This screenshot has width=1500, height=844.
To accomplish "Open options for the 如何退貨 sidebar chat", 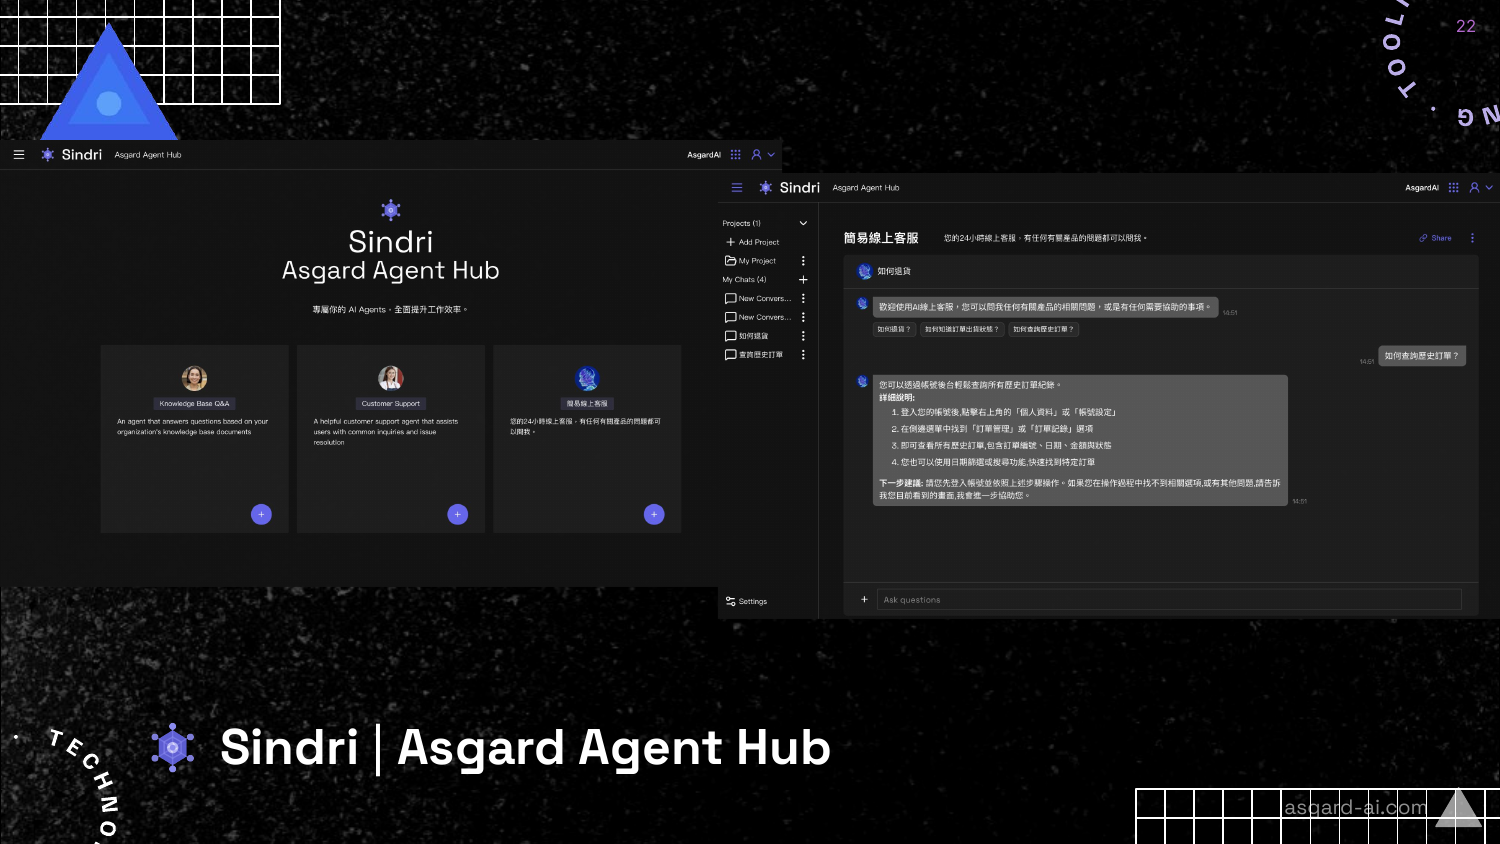I will (x=803, y=336).
